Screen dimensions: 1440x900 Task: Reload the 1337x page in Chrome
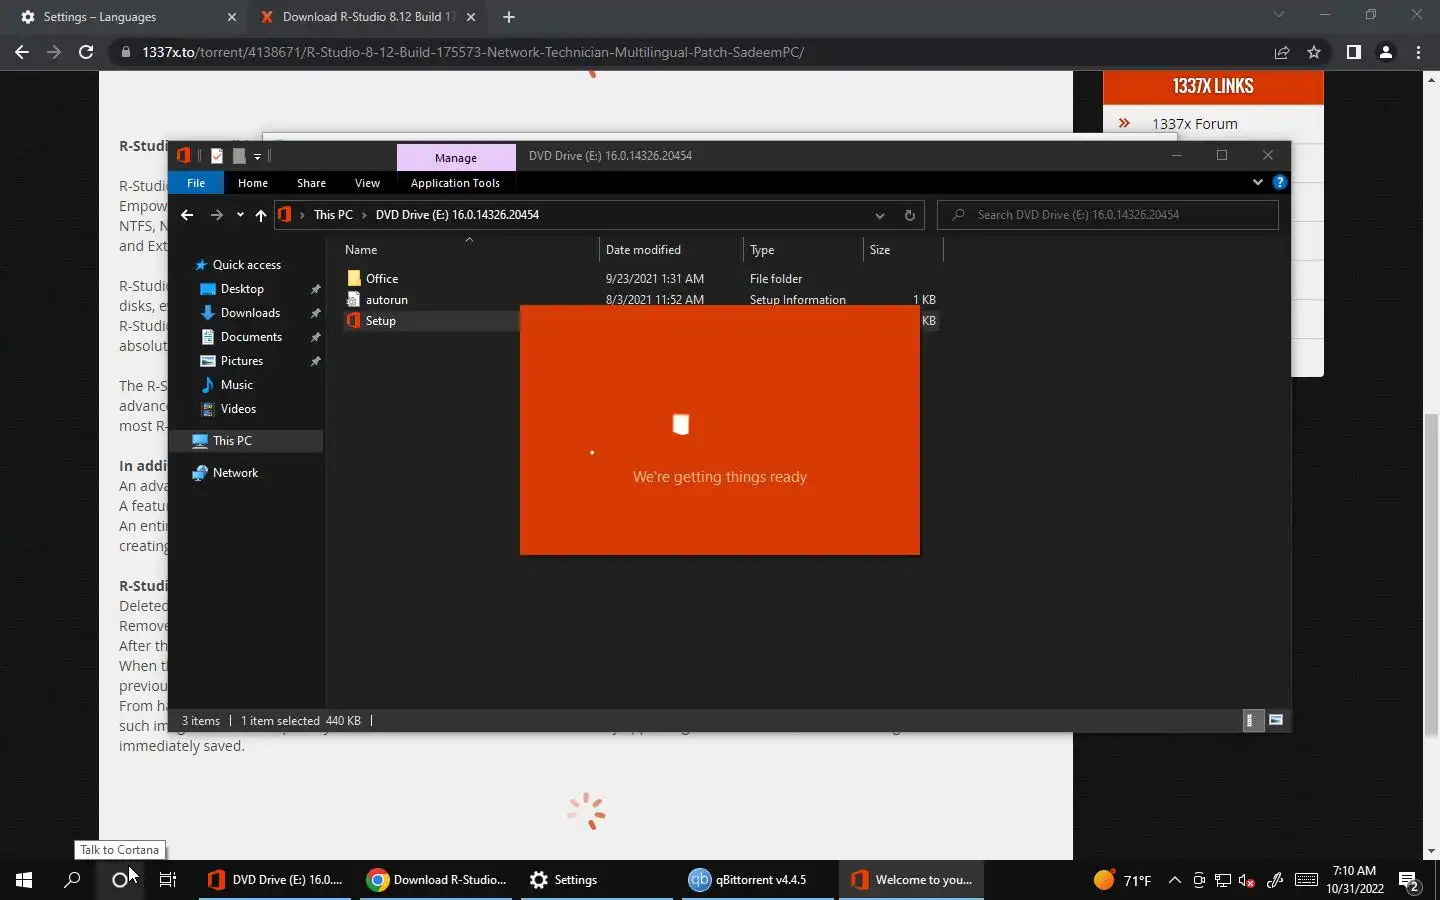pyautogui.click(x=86, y=52)
